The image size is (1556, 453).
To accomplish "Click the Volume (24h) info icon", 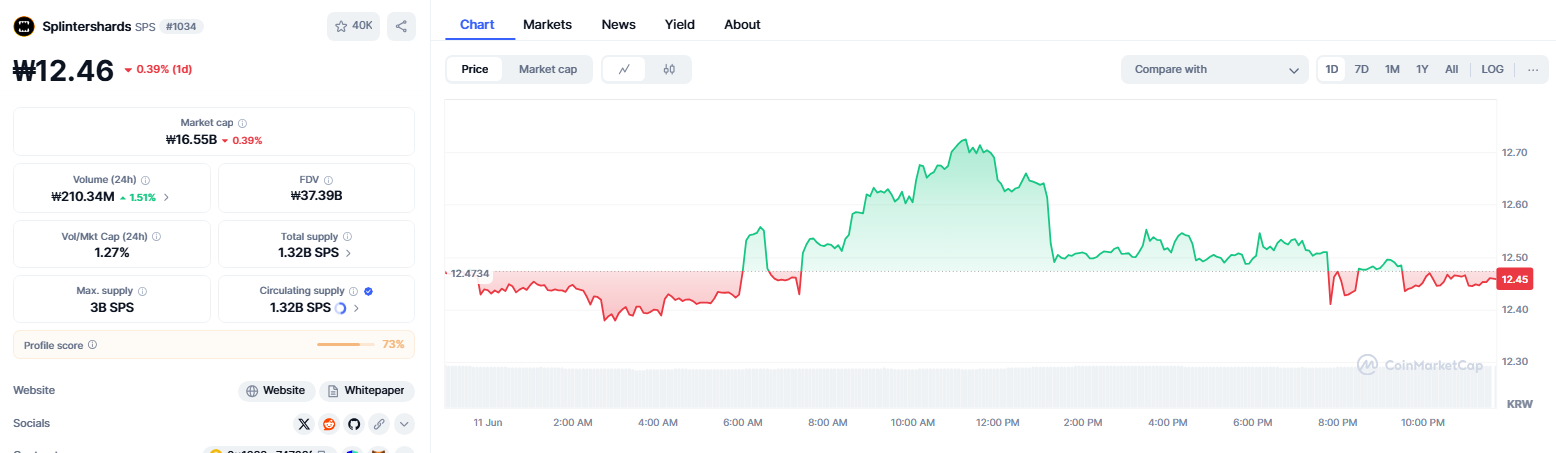I will point(146,180).
